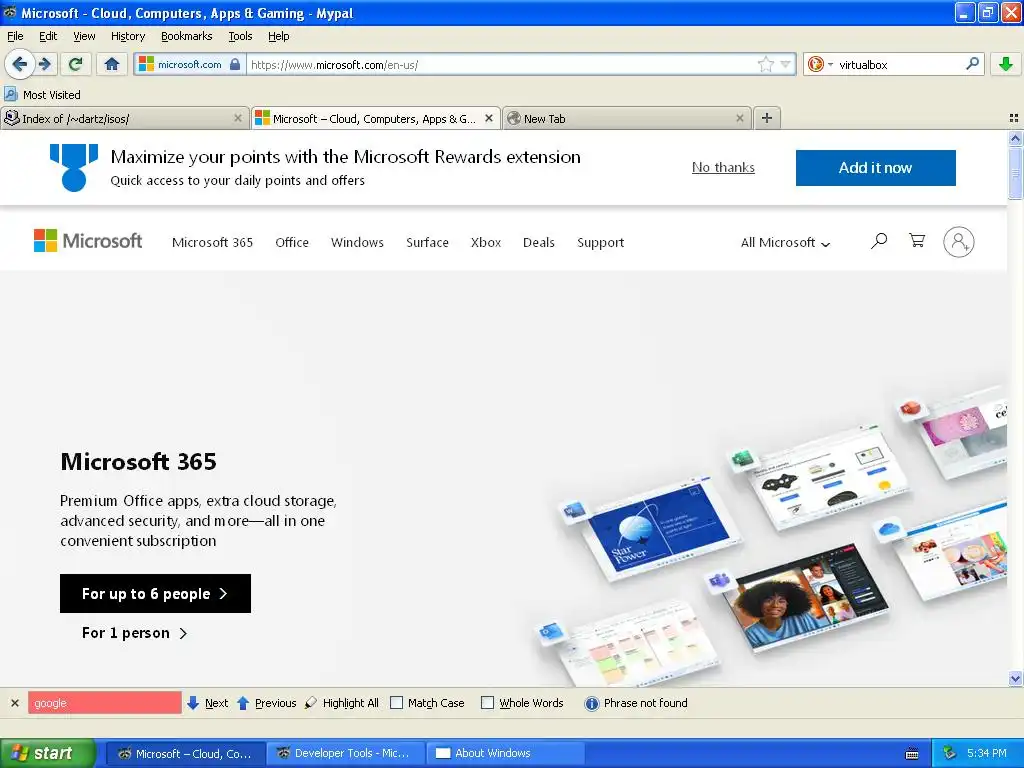Open the Windows Start button
Image resolution: width=1024 pixels, height=768 pixels.
47,753
